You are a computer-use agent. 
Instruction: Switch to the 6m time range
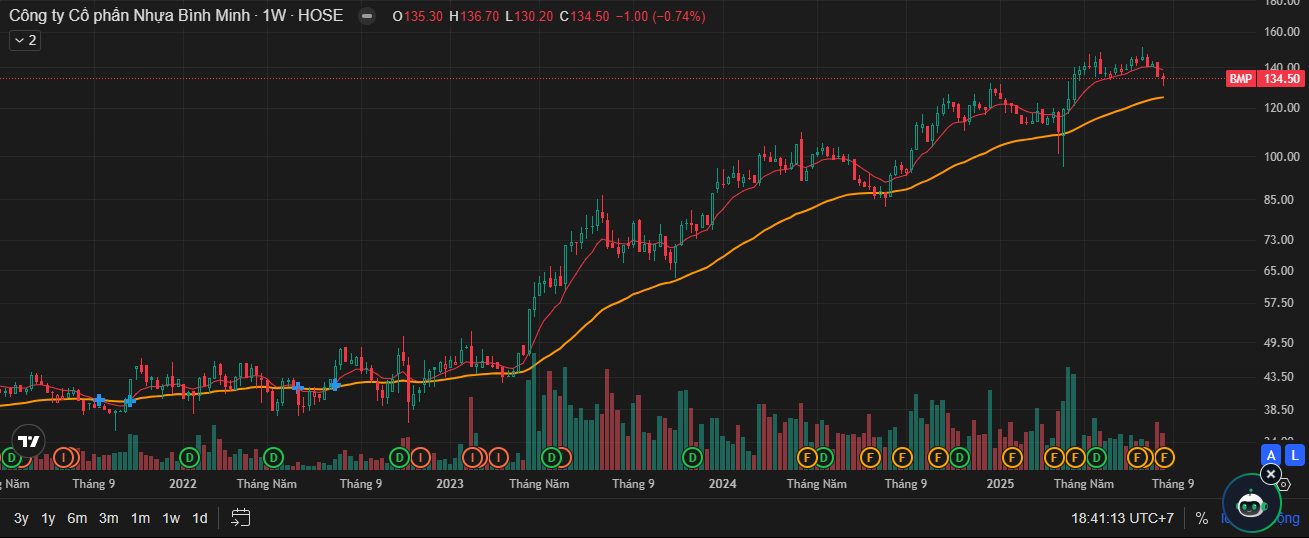click(x=77, y=518)
